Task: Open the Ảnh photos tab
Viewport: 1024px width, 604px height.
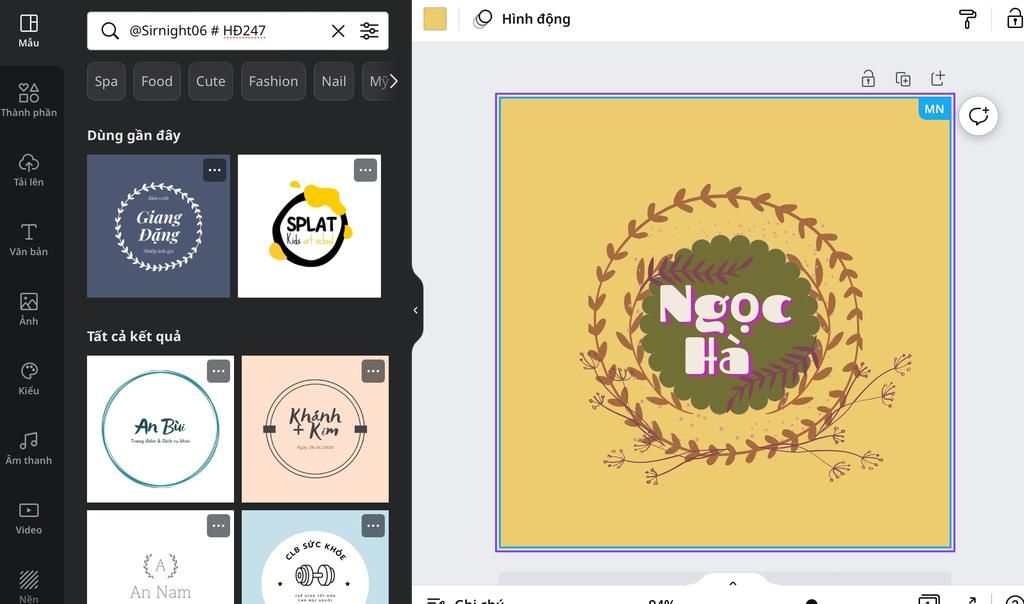Action: [x=29, y=309]
